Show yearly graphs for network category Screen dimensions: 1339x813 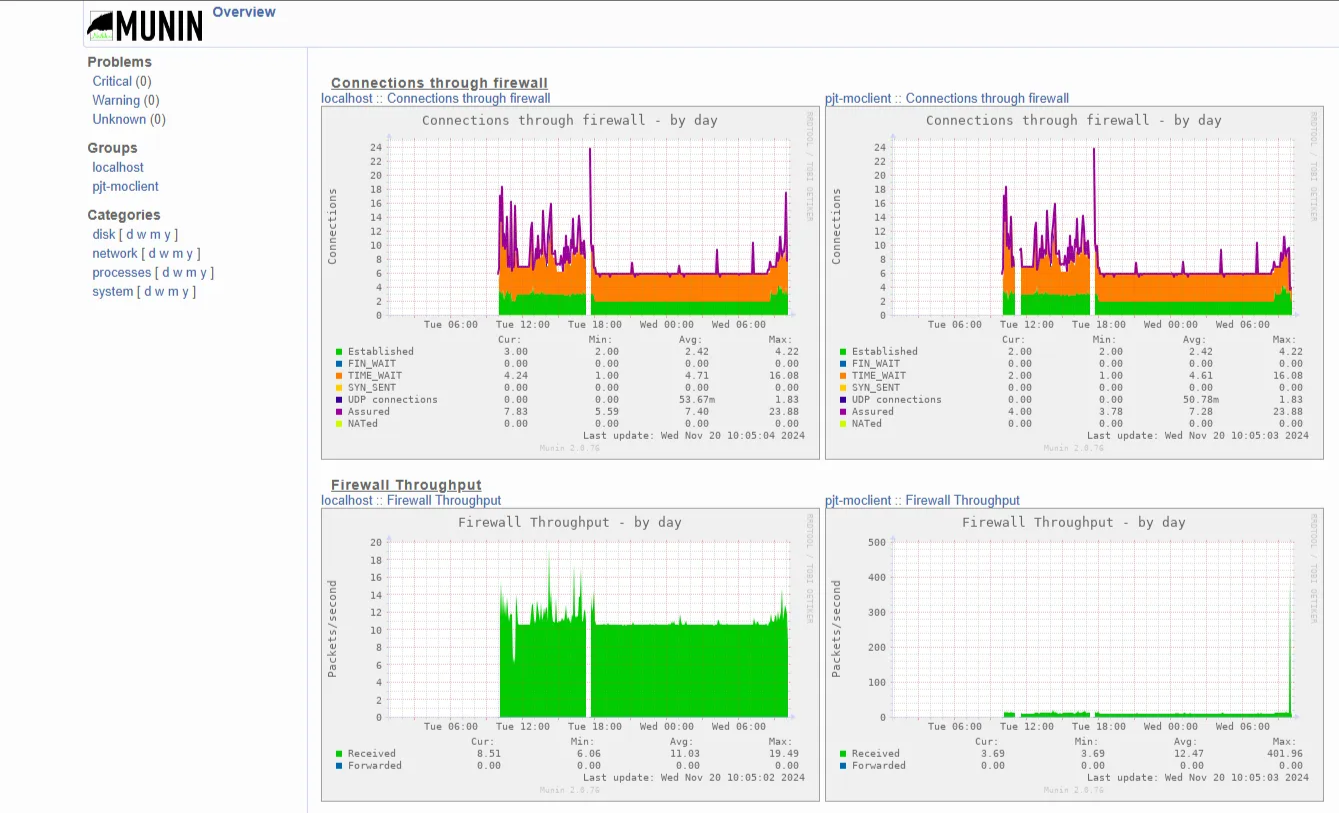pos(190,253)
